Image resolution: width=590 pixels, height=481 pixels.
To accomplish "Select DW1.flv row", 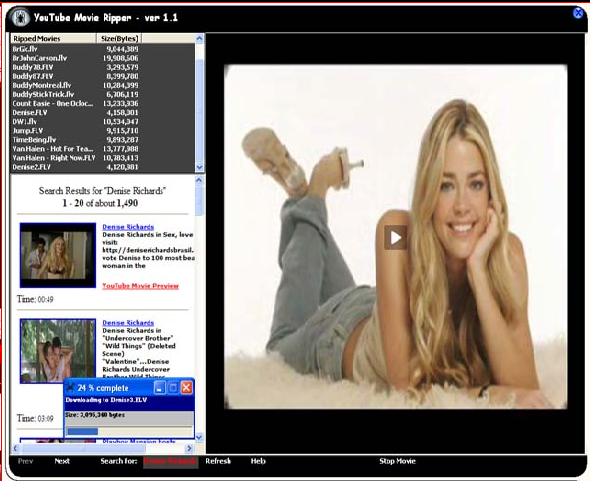I will [x=102, y=121].
